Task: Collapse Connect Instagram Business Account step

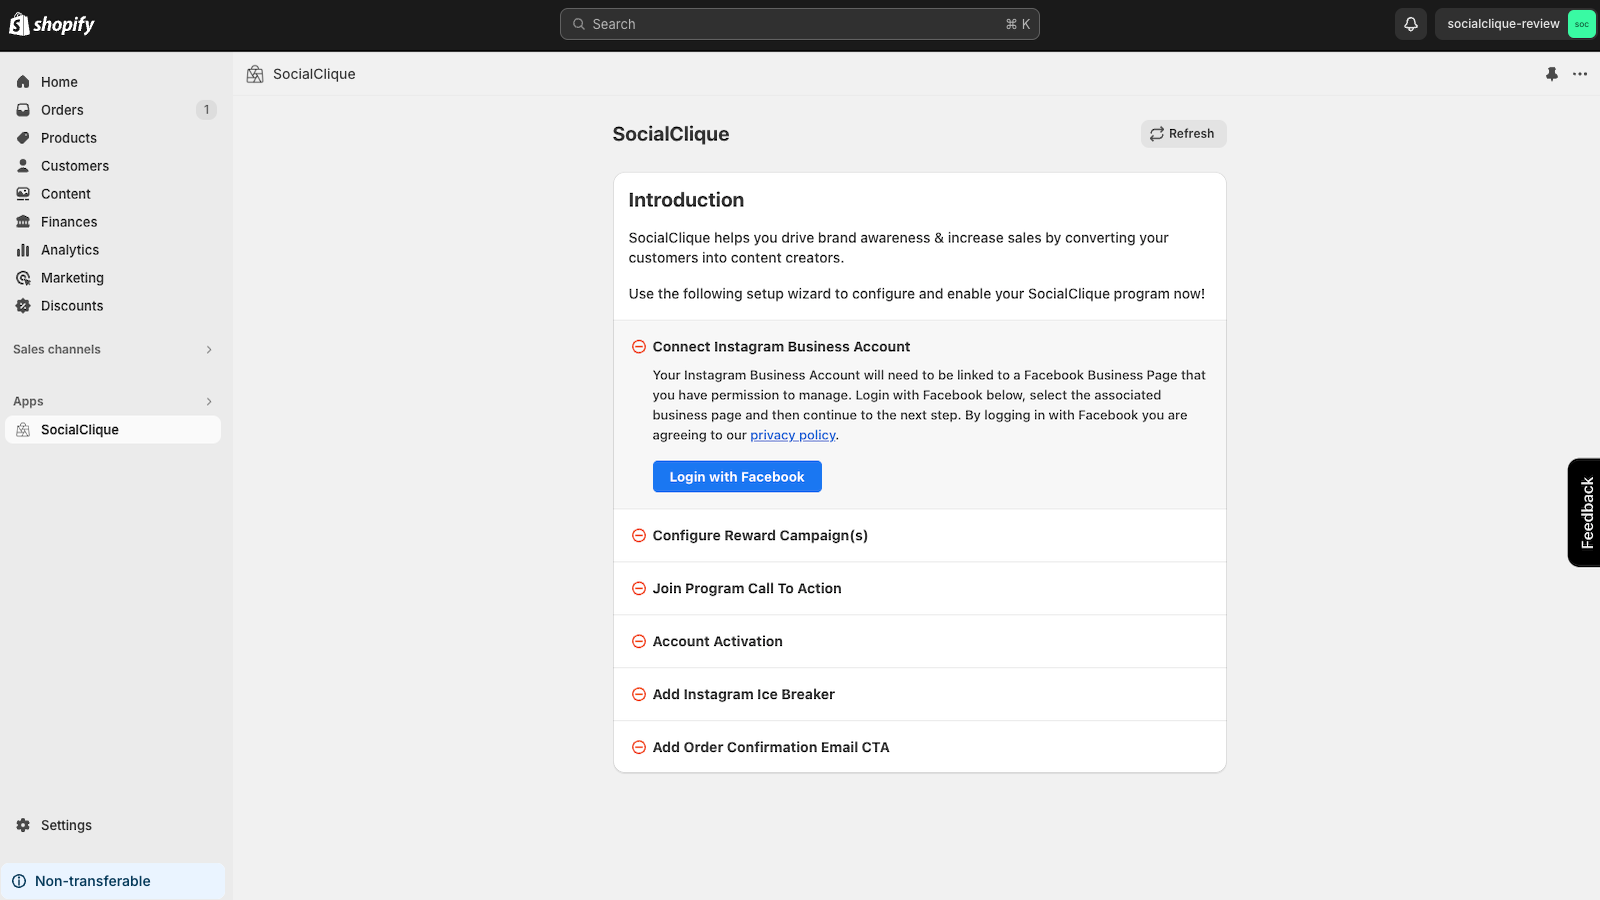Action: point(781,347)
